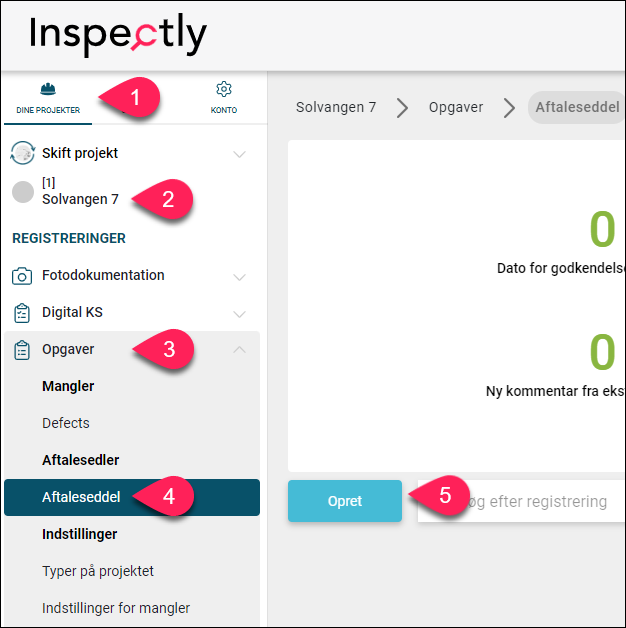Expand the Fotodokumentation section chevron
The width and height of the screenshot is (626, 628).
pyautogui.click(x=240, y=277)
